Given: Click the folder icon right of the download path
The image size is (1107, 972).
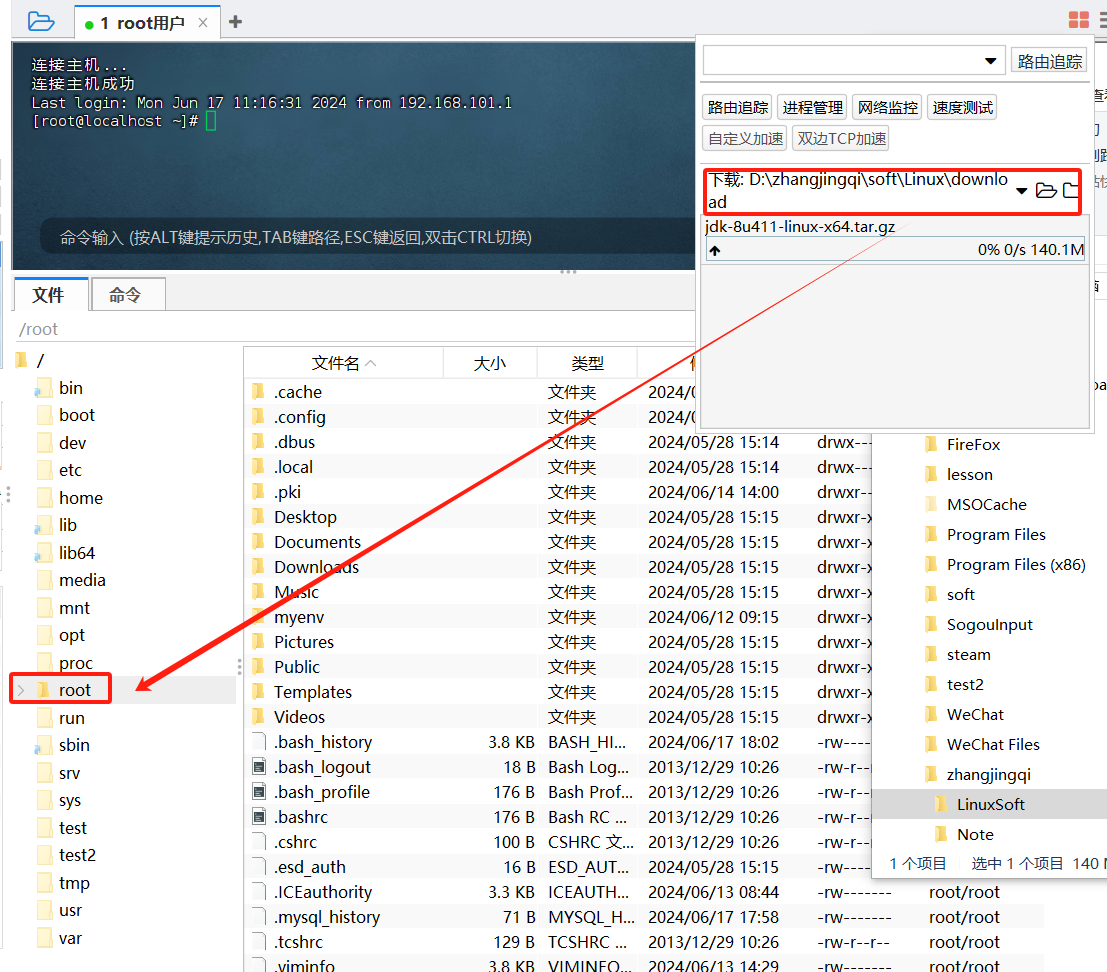Looking at the screenshot, I should tap(1070, 191).
